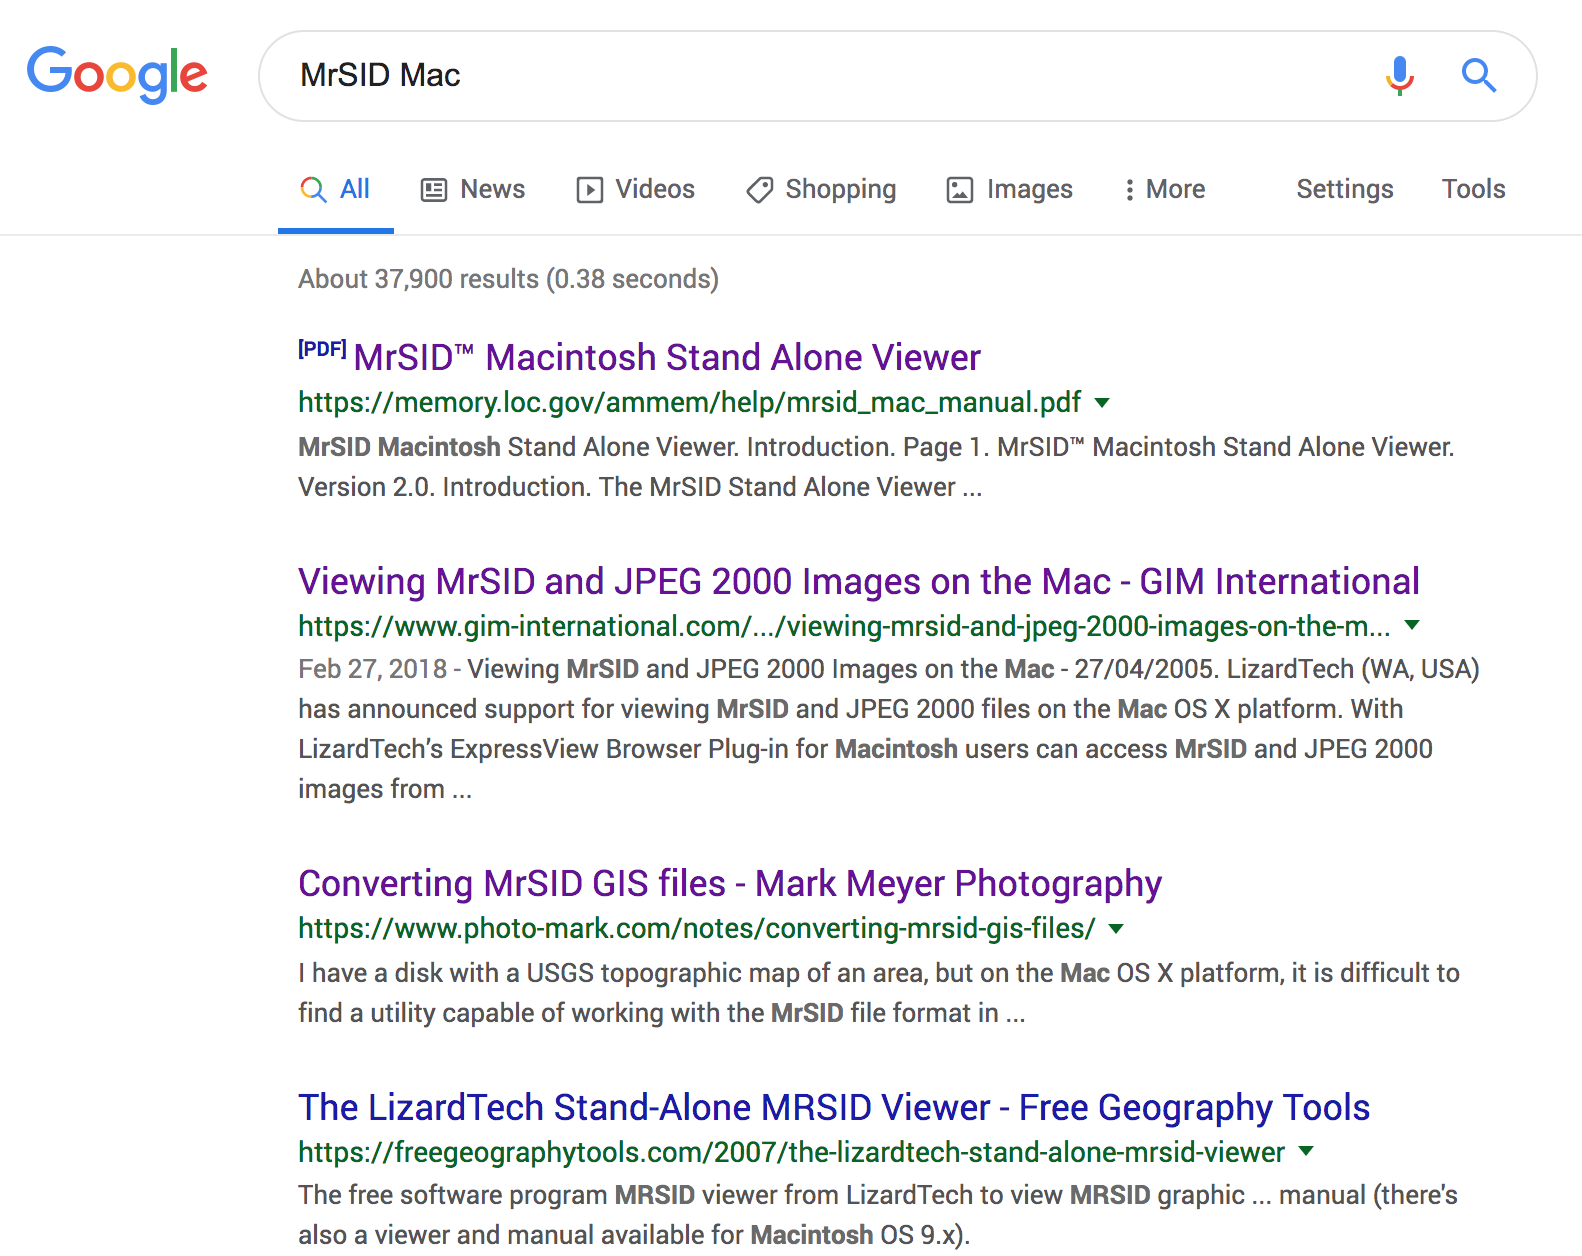Open MrSID Macintosh Stand Alone Viewer result
Screen dimensions: 1582x1256
pyautogui.click(x=667, y=358)
